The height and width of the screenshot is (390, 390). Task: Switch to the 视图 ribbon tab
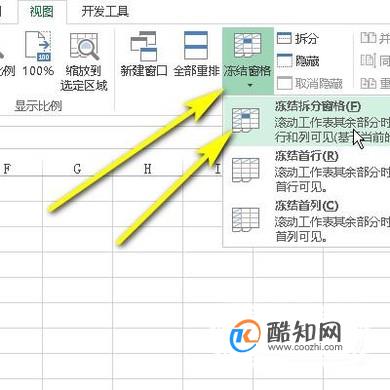point(41,12)
